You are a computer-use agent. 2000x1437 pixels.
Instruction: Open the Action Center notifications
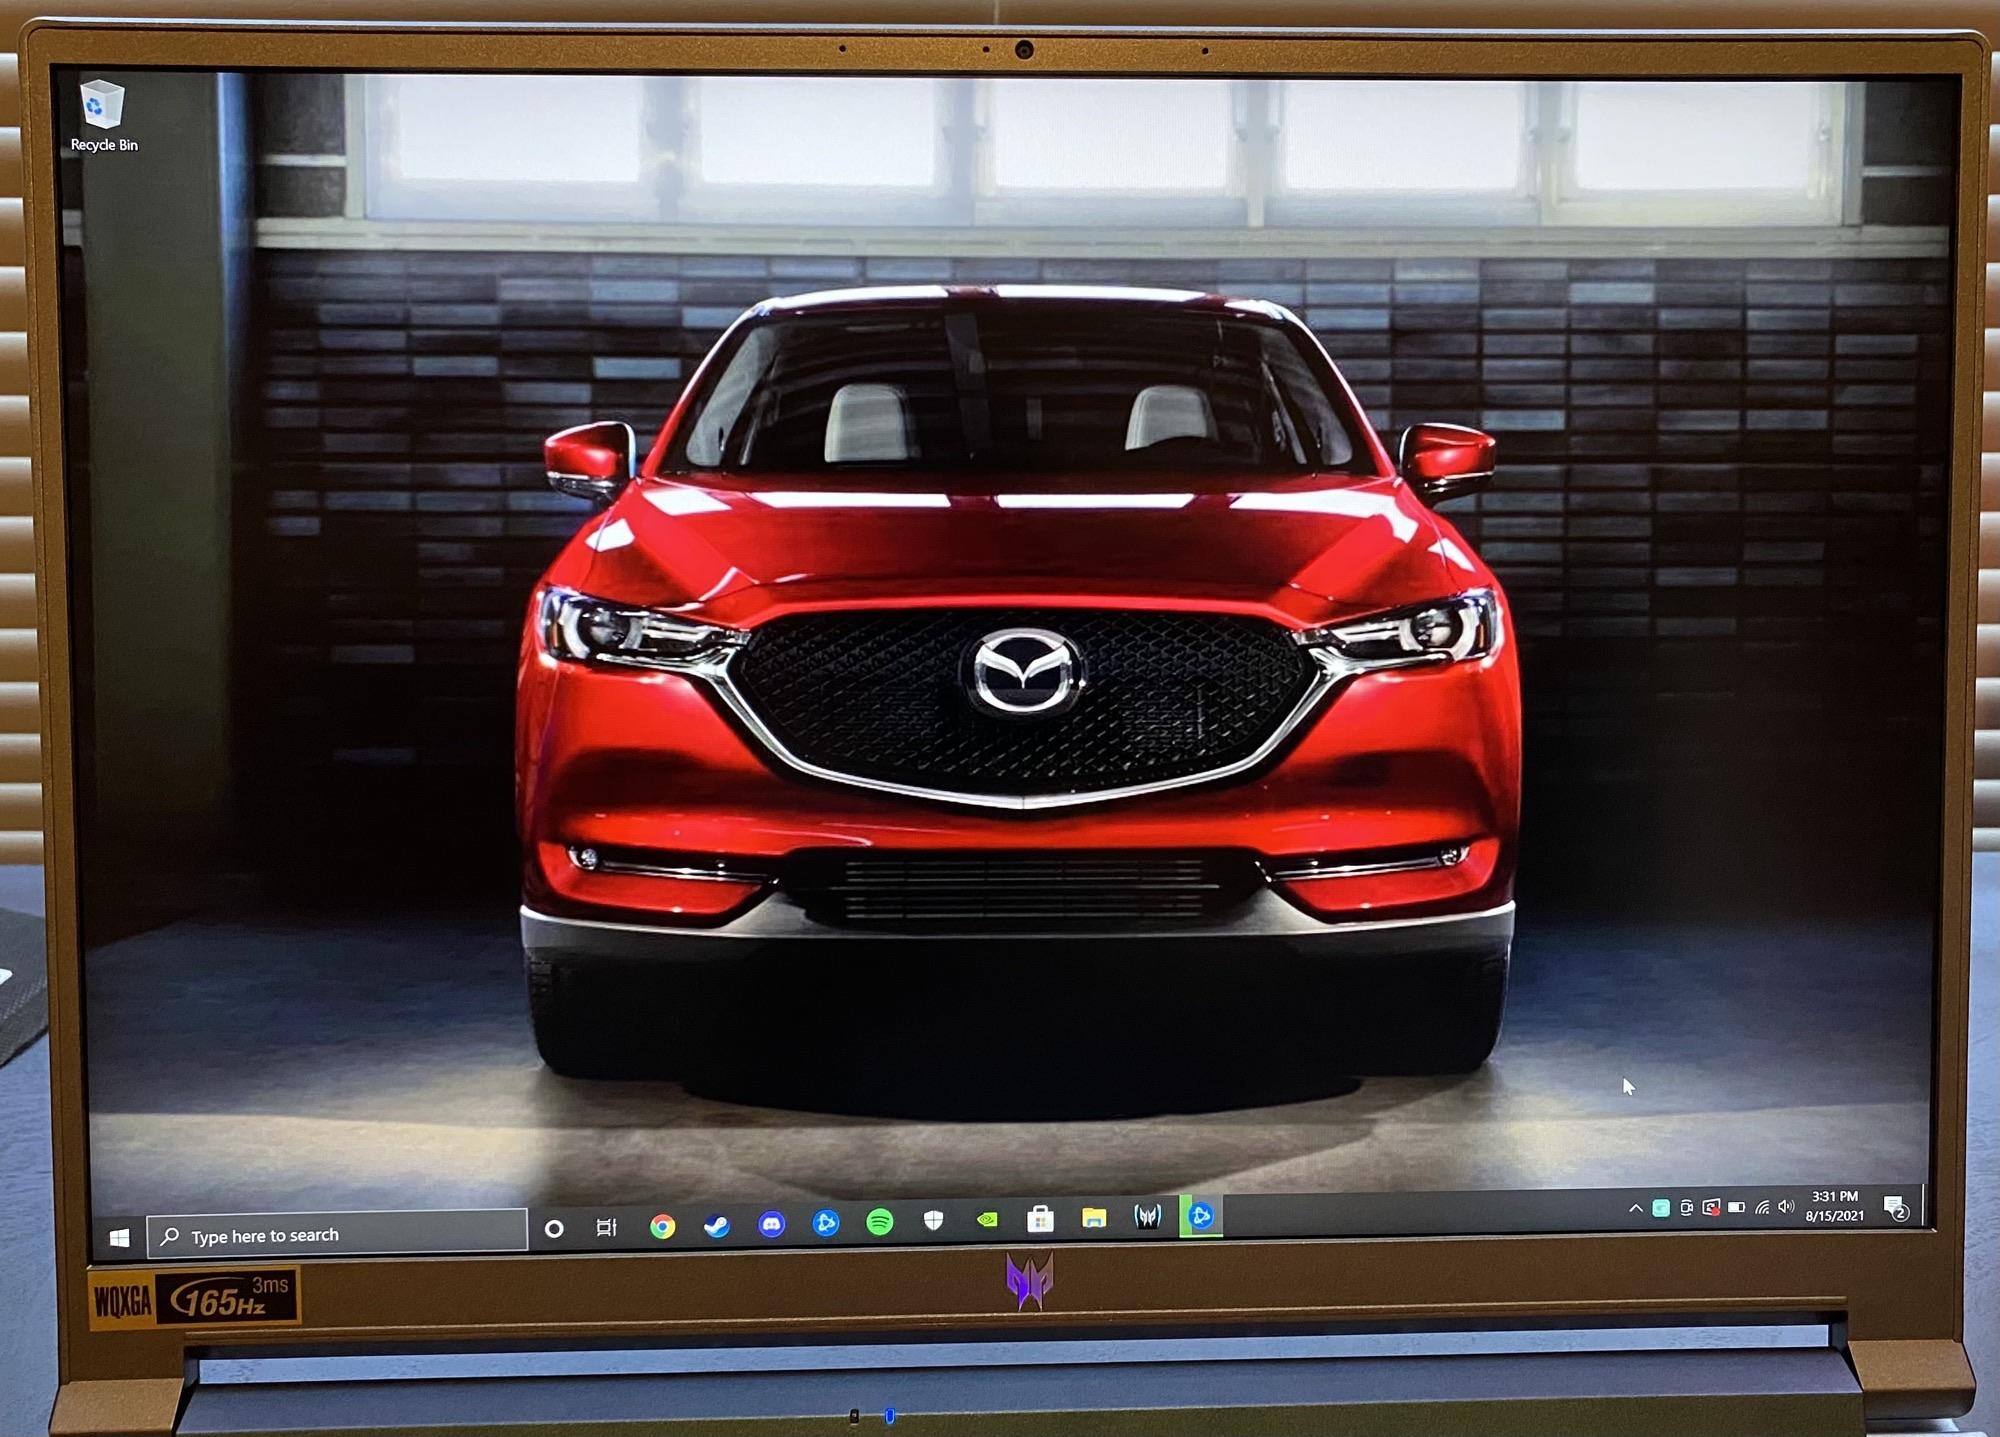[1895, 1208]
